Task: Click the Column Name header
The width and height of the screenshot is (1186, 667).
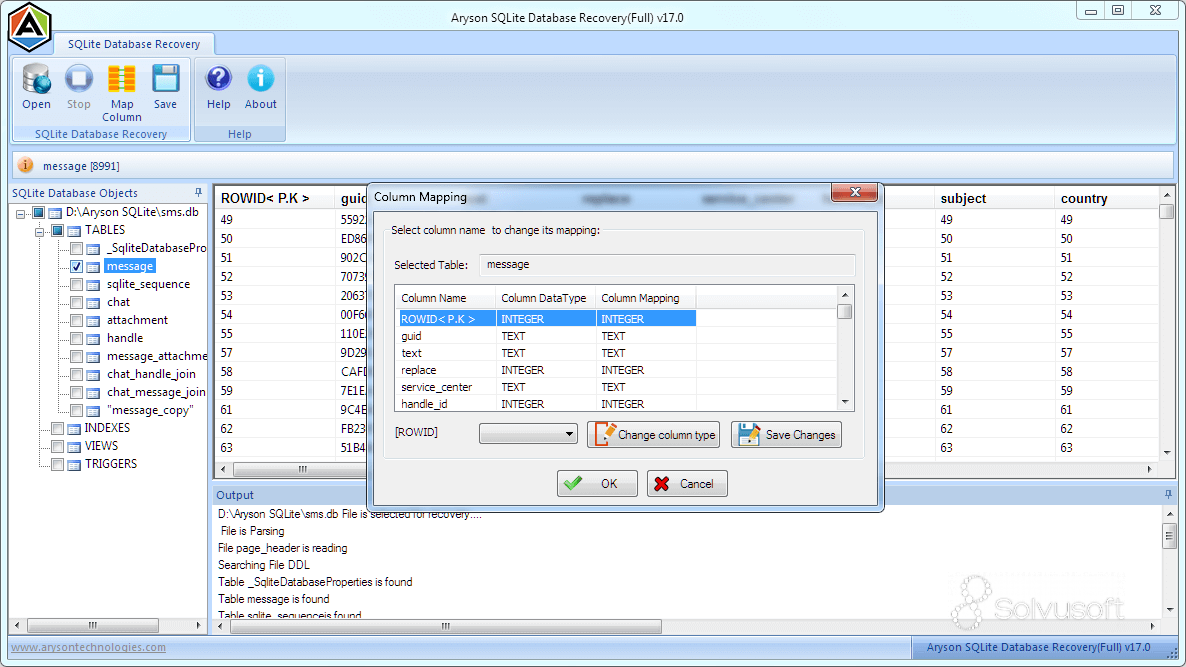Action: (x=446, y=298)
